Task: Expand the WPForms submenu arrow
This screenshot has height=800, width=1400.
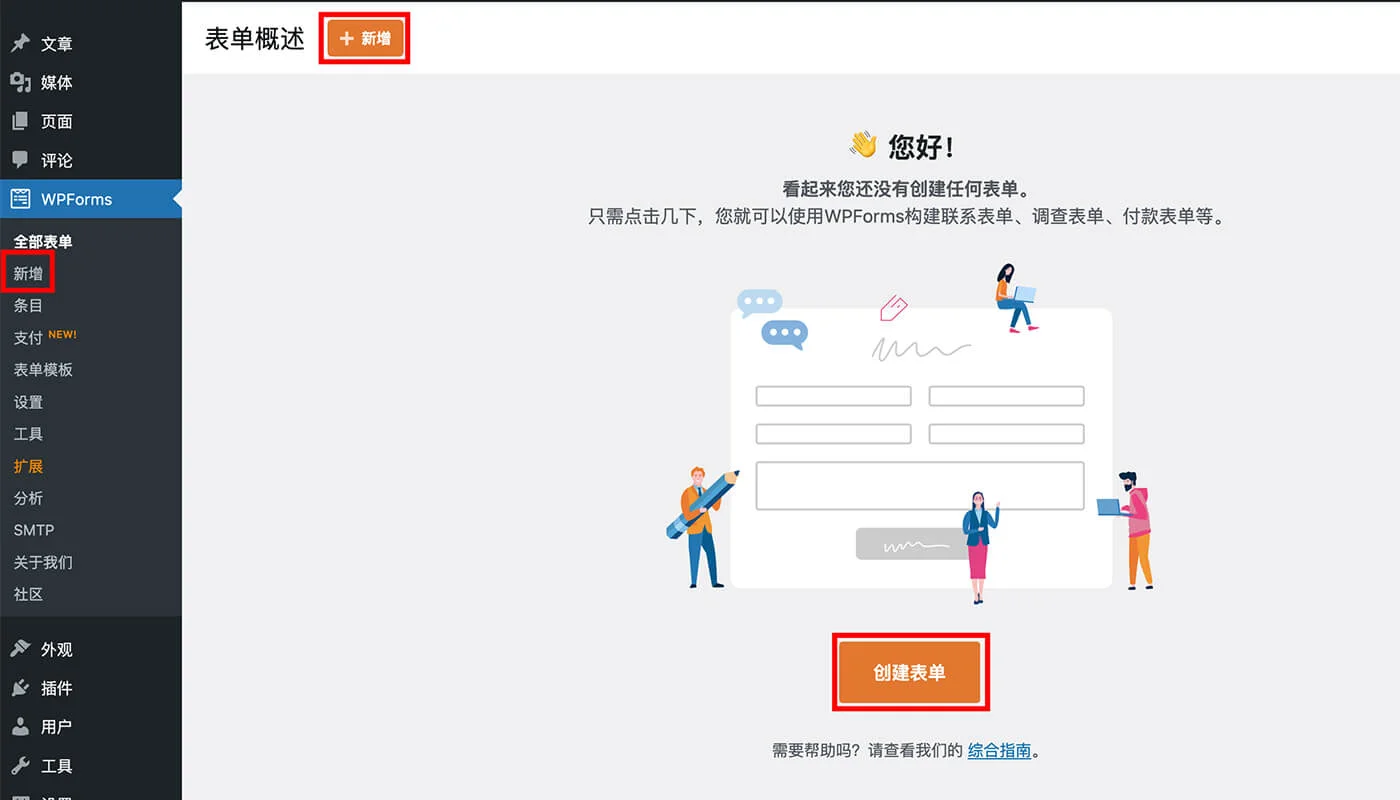Action: pos(176,199)
